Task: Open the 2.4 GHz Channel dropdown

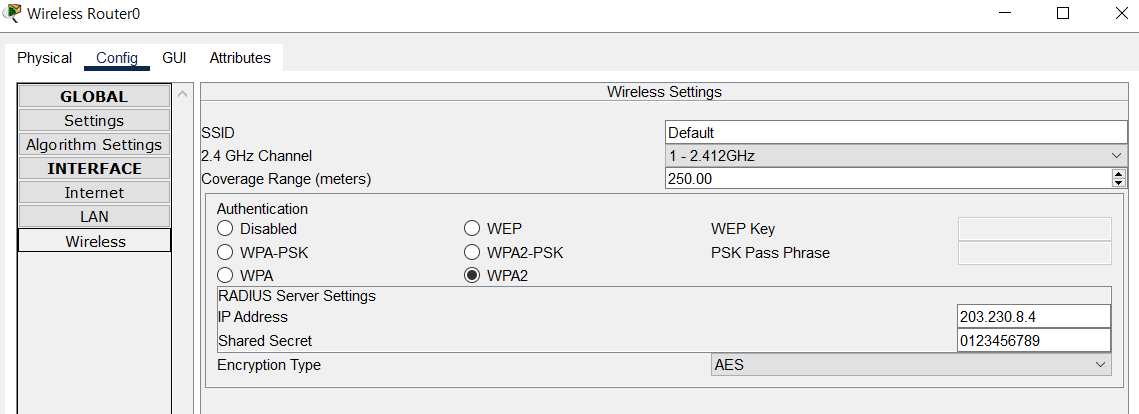Action: point(896,156)
